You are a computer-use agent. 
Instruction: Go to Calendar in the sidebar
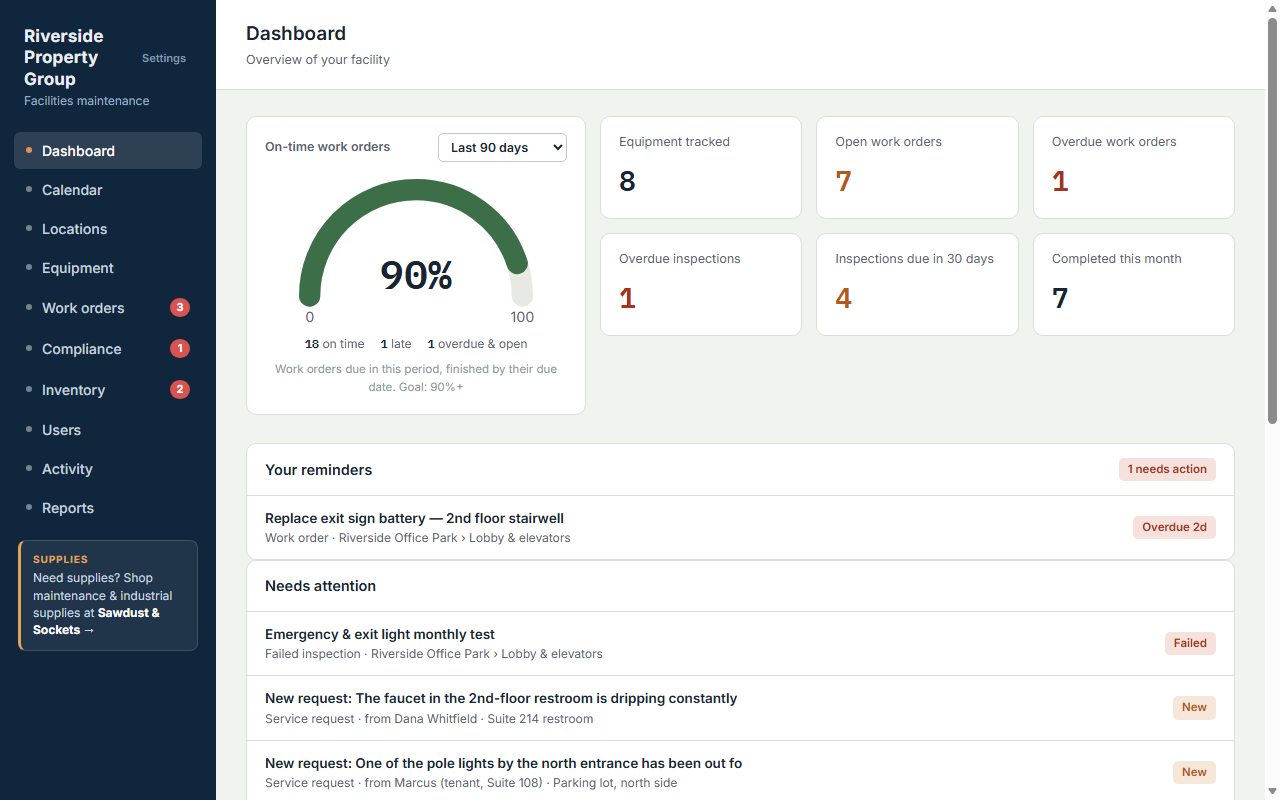(x=108, y=190)
